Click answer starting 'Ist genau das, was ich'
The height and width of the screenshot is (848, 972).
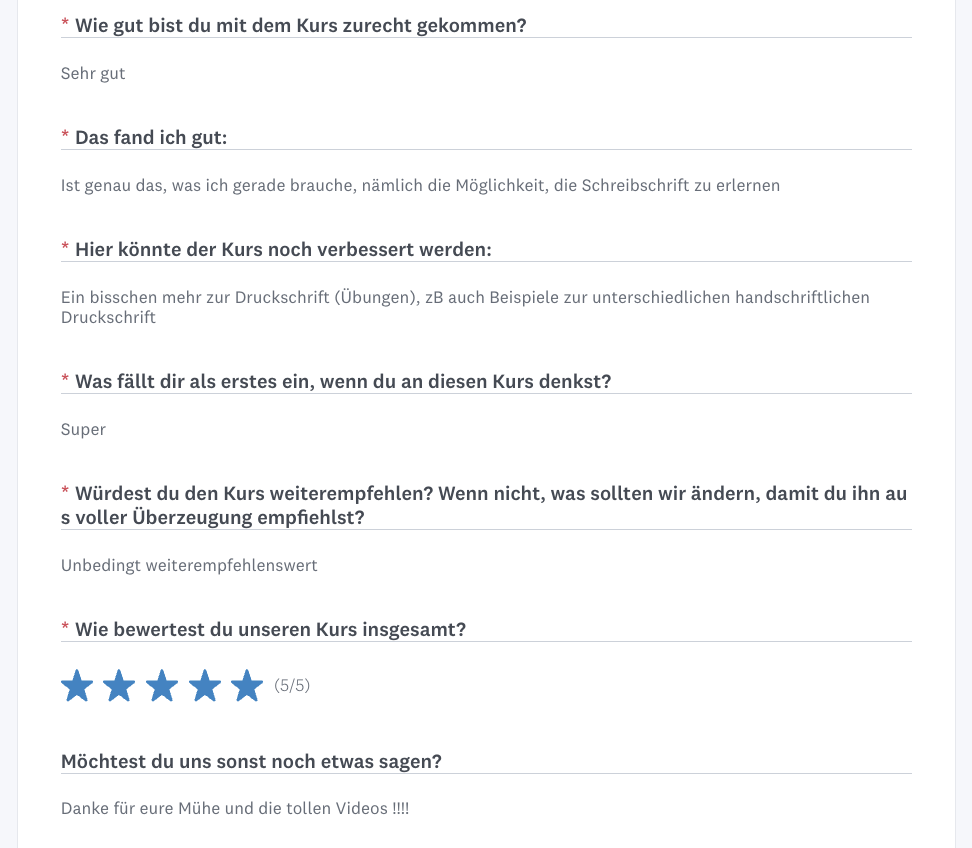(420, 185)
